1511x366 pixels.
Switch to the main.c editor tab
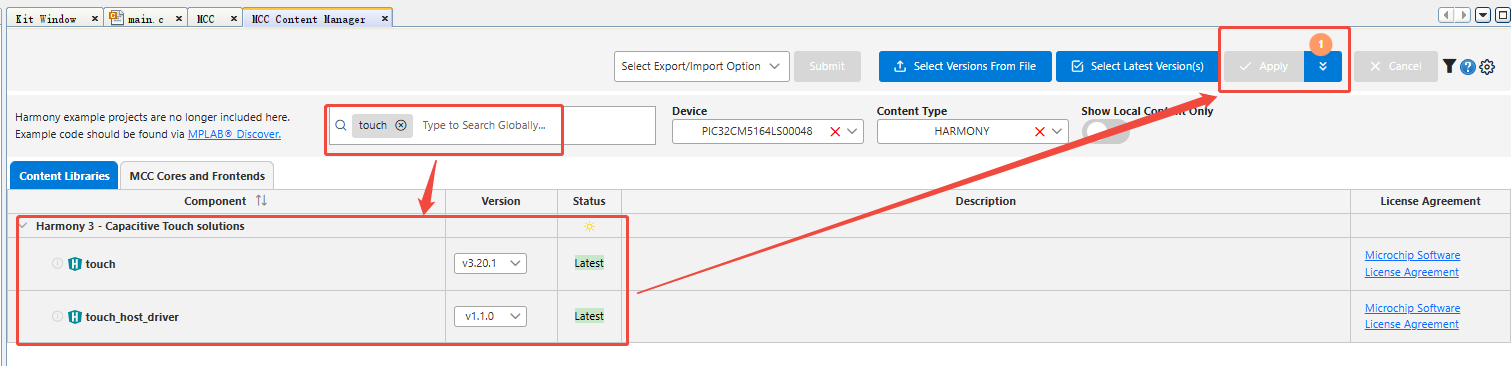145,19
